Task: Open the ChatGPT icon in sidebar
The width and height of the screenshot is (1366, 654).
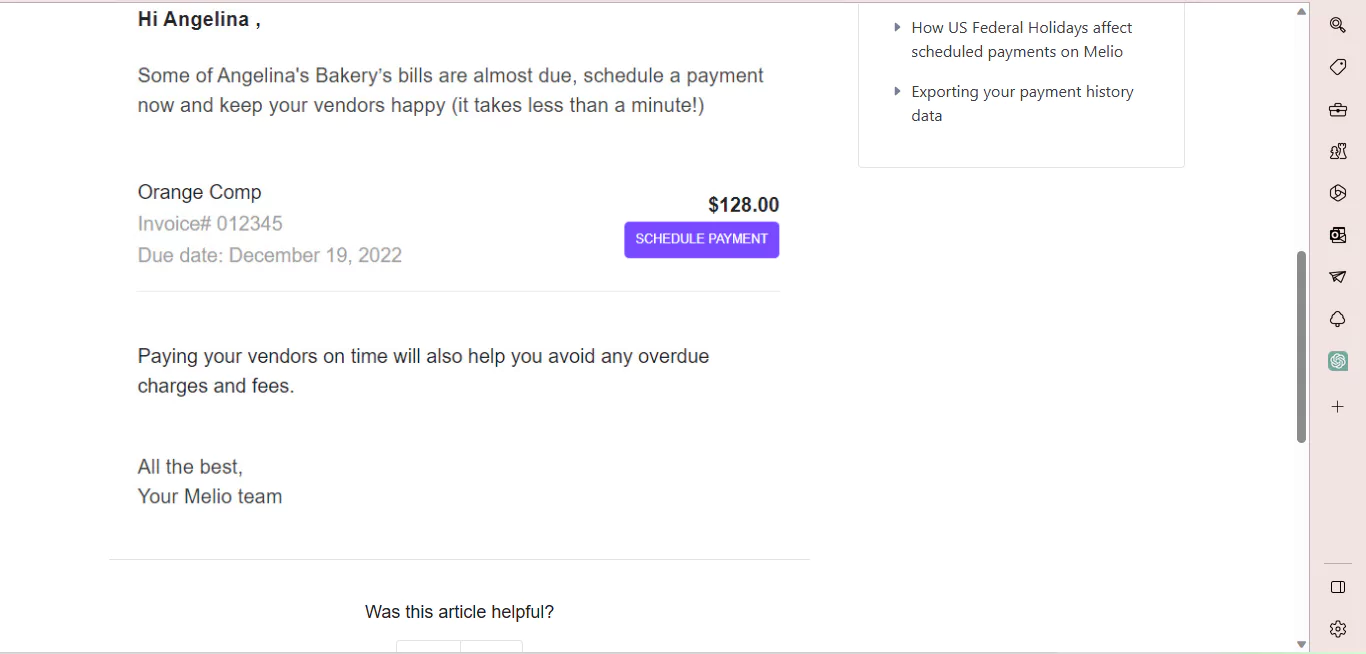Action: pyautogui.click(x=1338, y=361)
